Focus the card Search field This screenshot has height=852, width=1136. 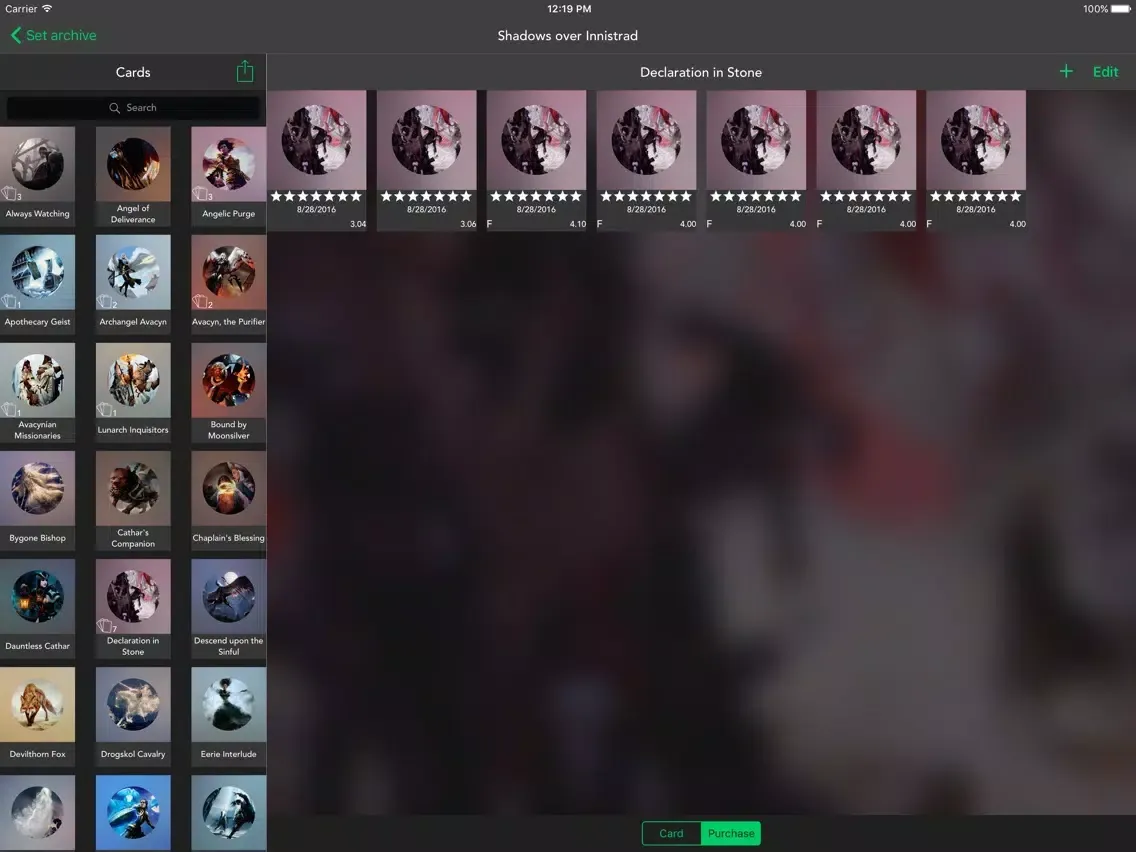133,107
